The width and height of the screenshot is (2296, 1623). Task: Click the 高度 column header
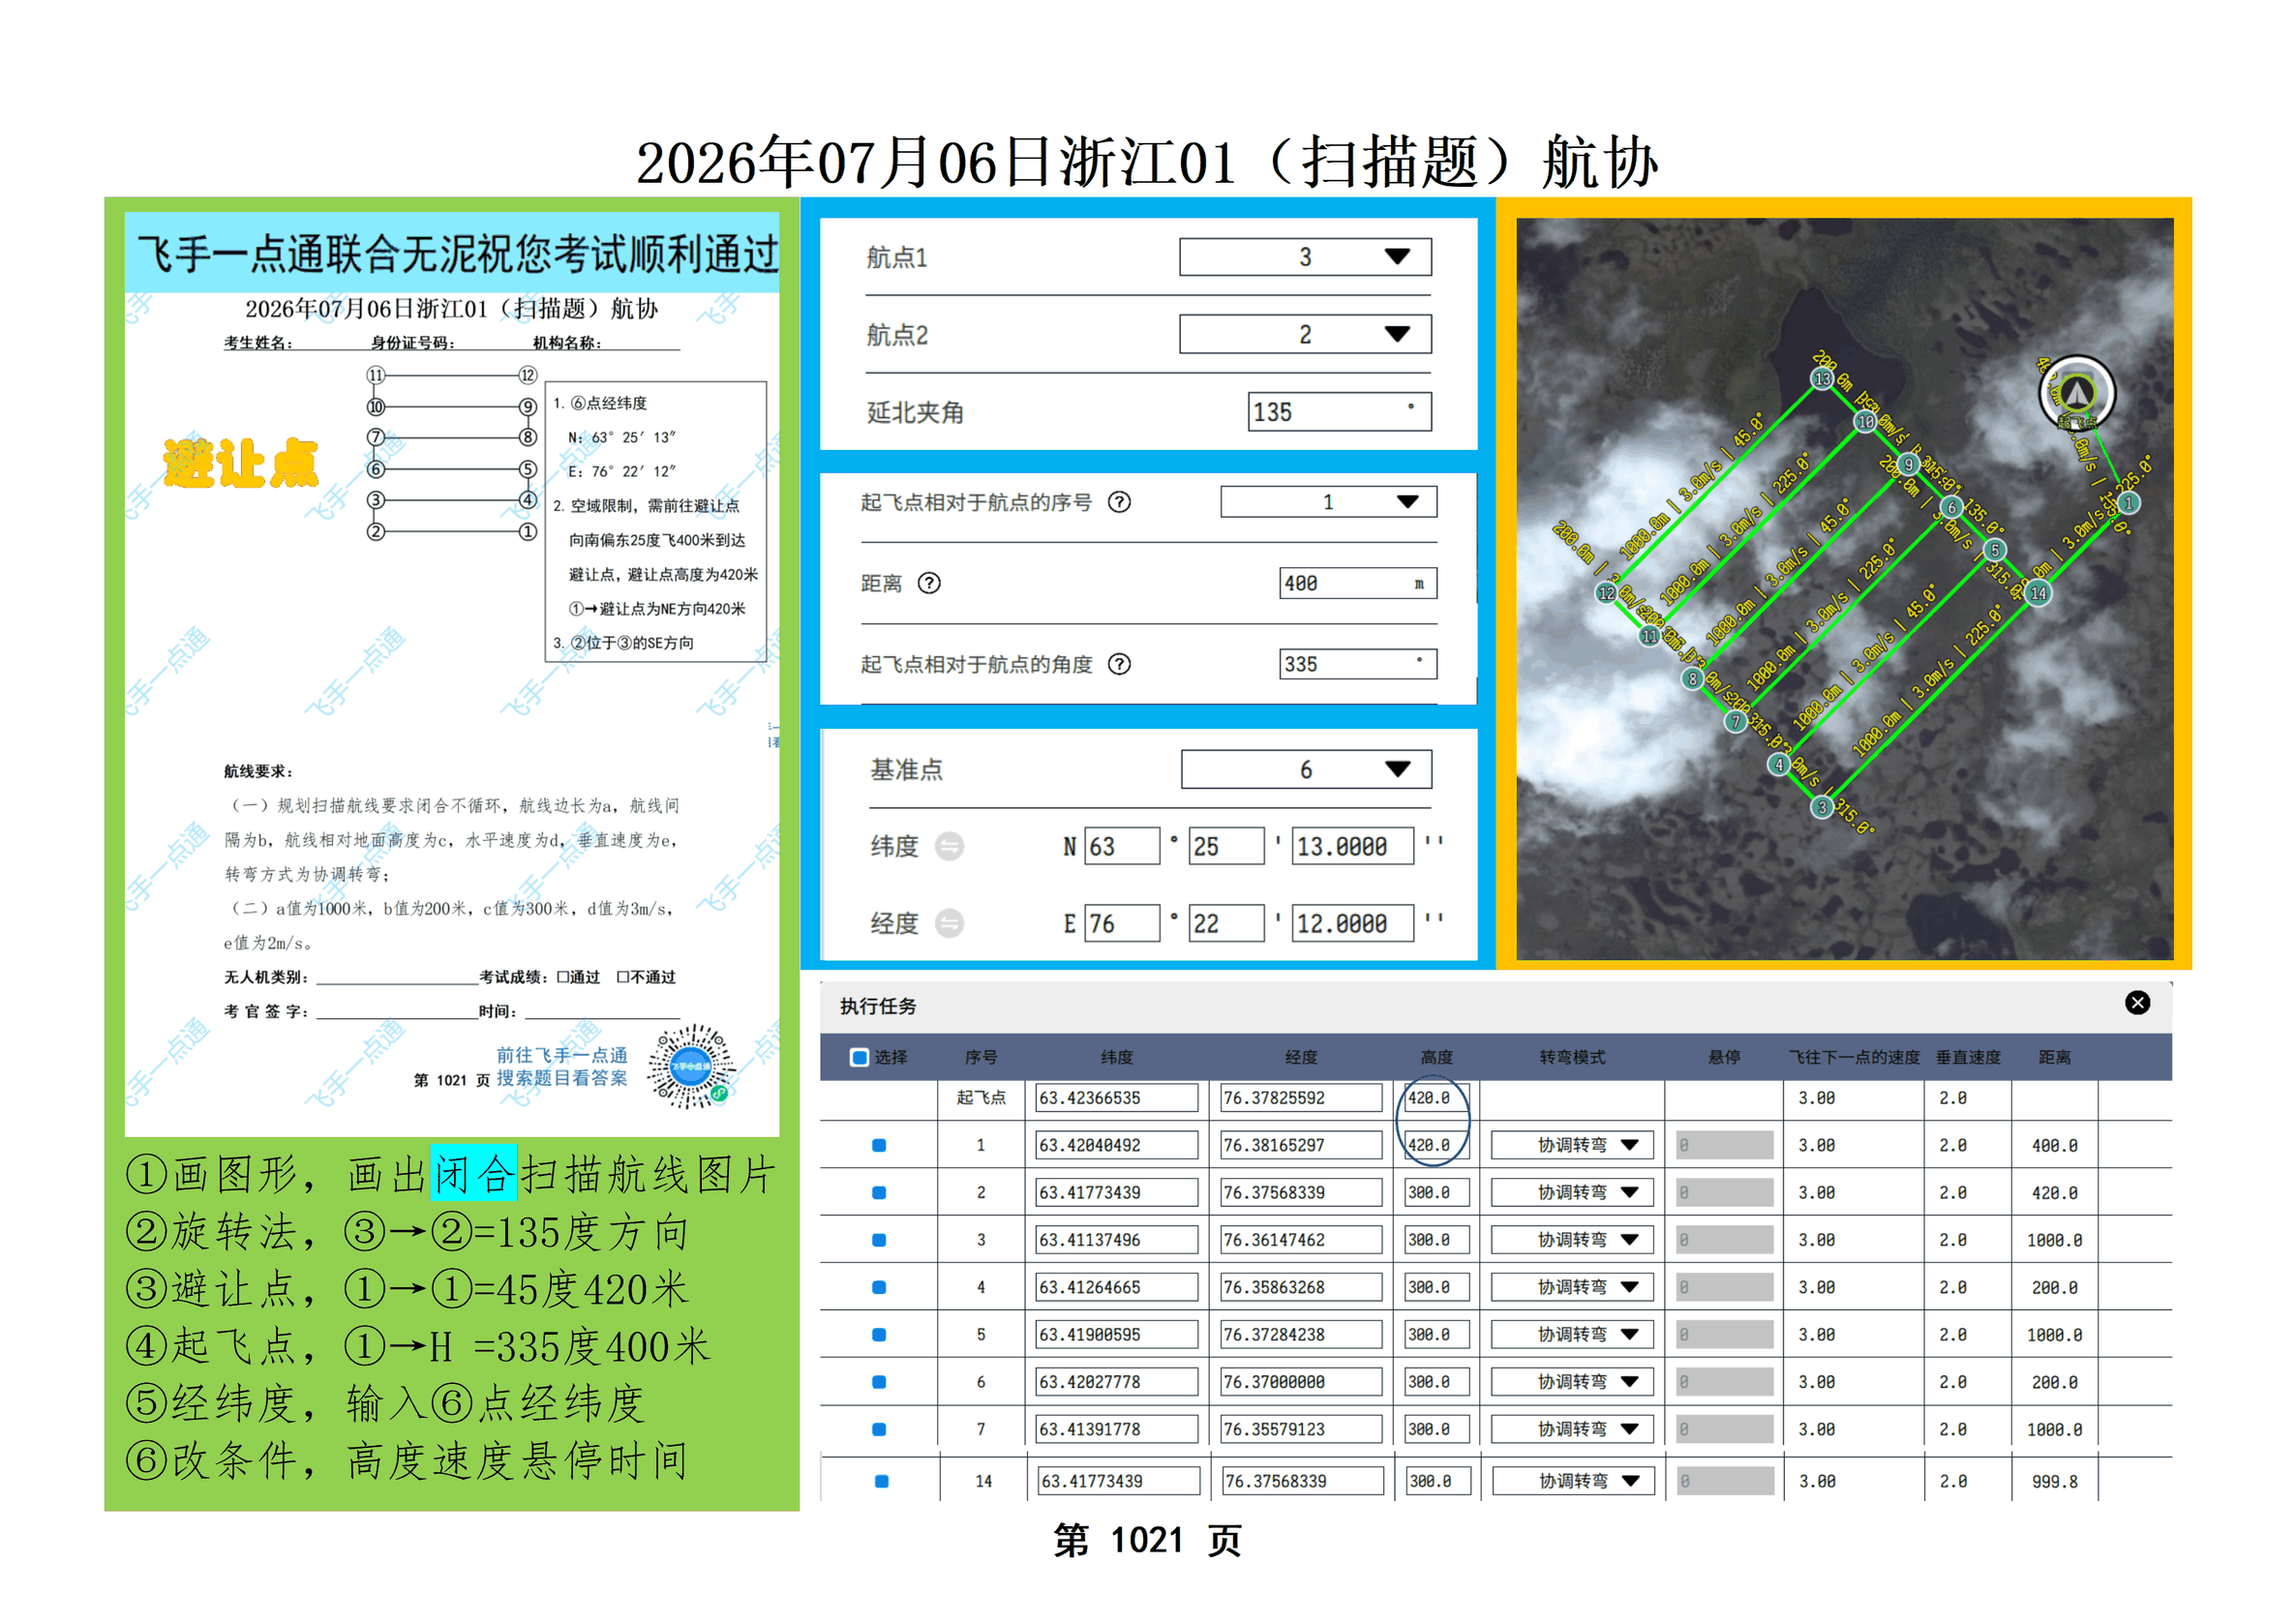tap(1436, 1057)
